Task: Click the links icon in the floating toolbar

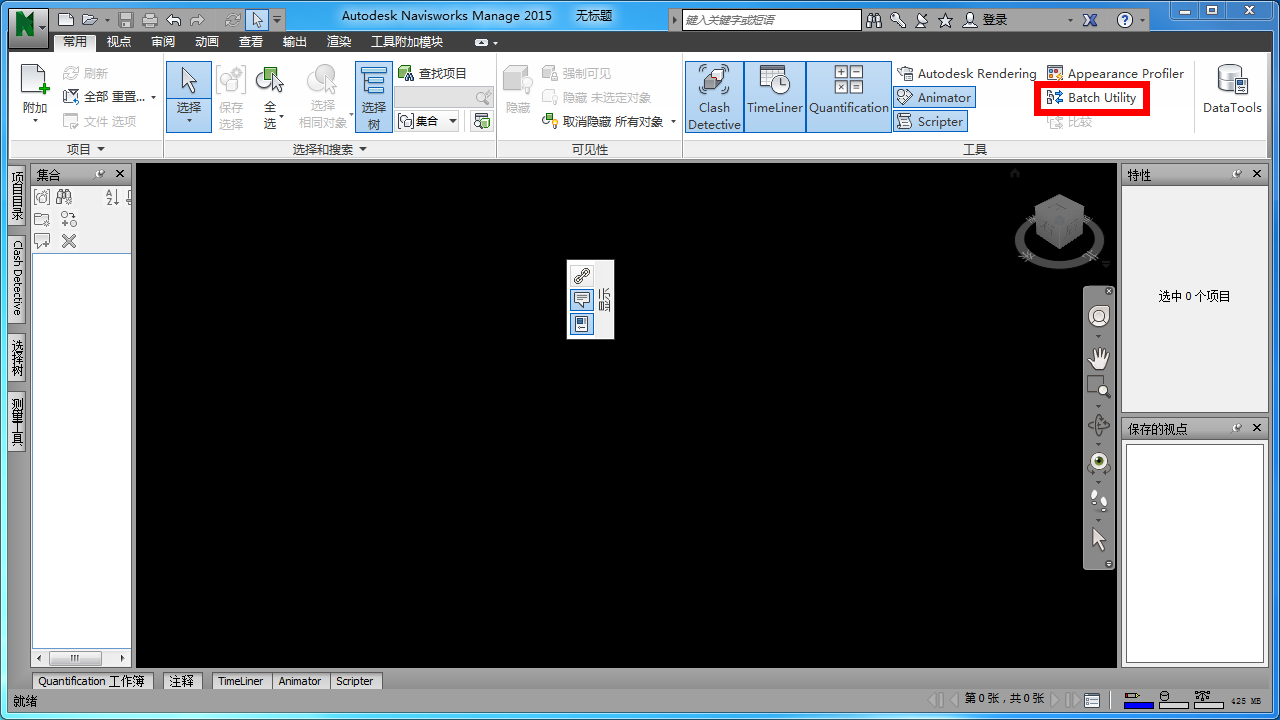Action: pyautogui.click(x=582, y=276)
